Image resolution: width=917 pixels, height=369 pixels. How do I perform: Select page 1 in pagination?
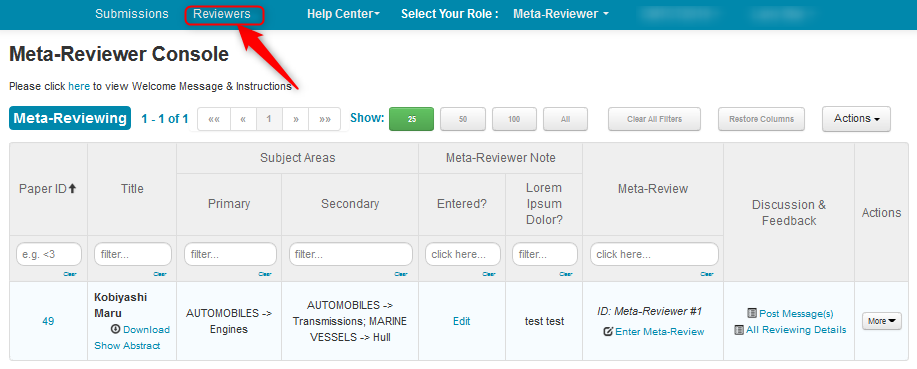click(x=269, y=119)
